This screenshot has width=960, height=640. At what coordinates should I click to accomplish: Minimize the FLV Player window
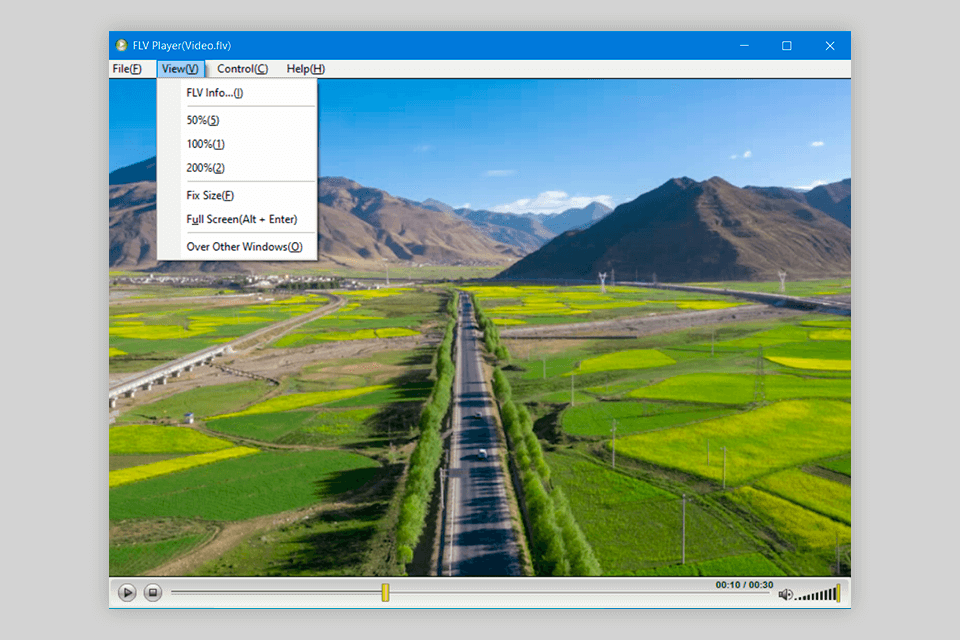point(744,45)
